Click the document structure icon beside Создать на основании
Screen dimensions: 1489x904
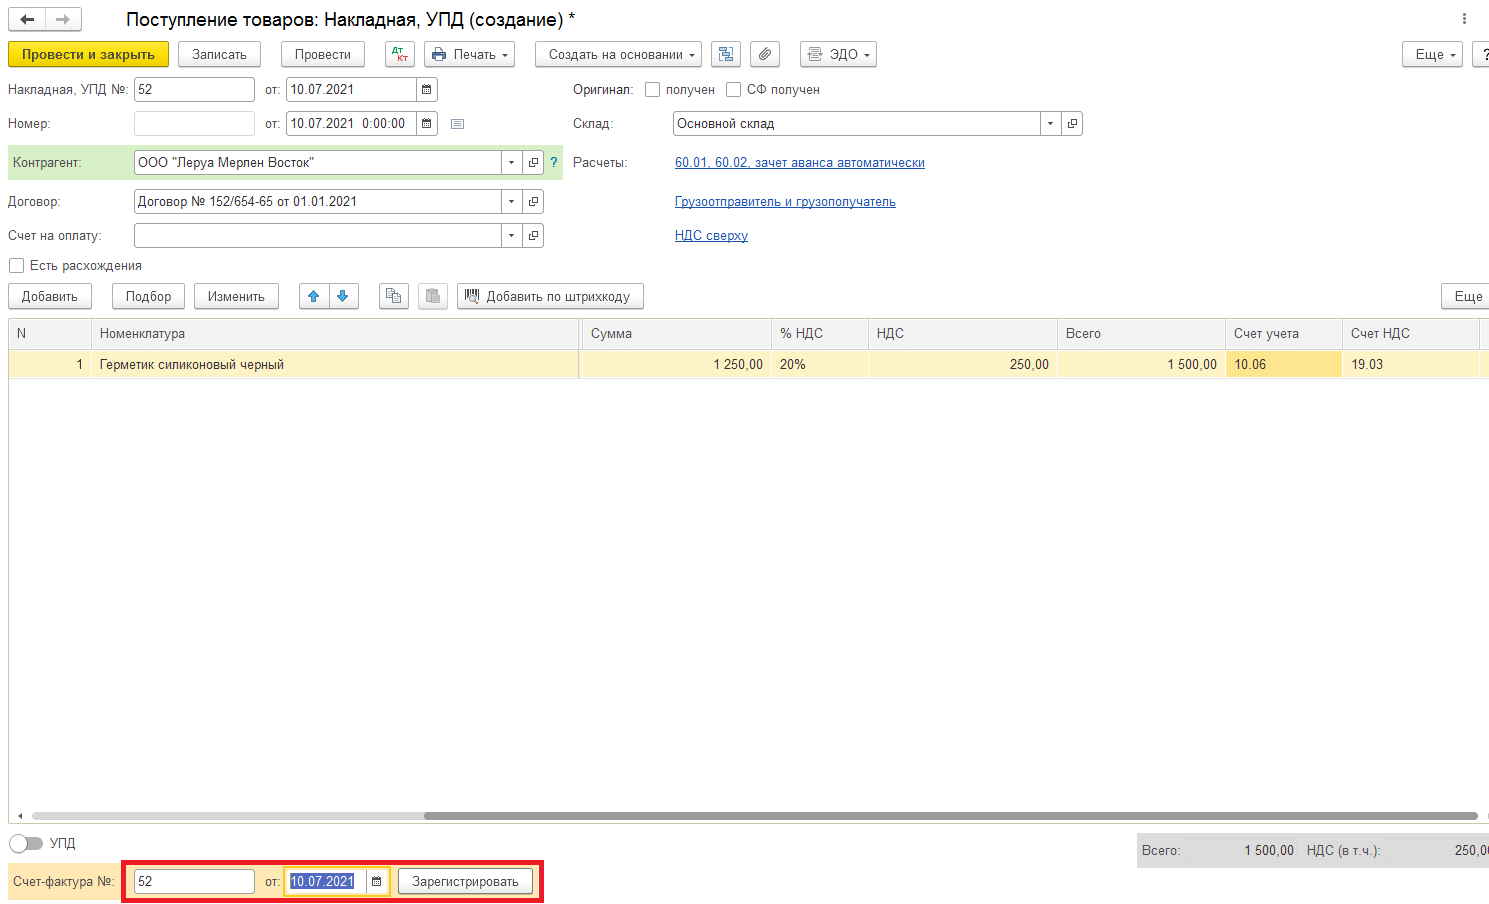tap(726, 55)
